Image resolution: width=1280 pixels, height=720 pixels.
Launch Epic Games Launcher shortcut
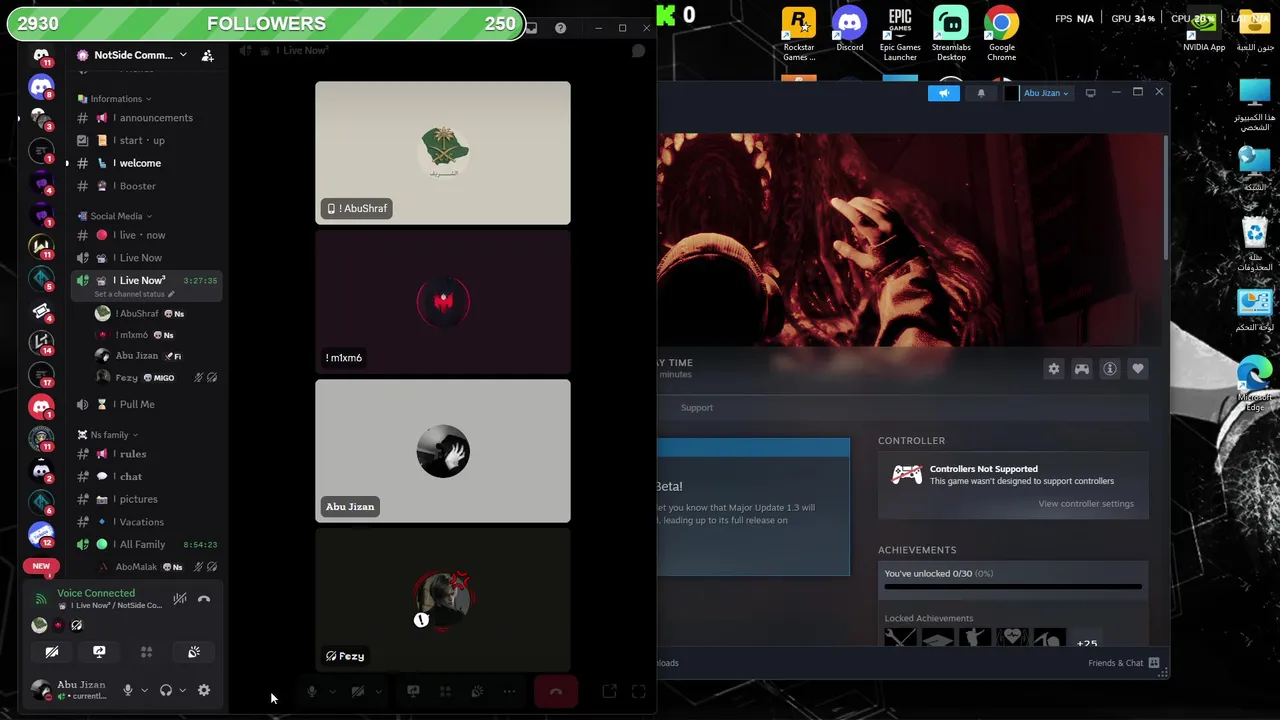(x=900, y=35)
